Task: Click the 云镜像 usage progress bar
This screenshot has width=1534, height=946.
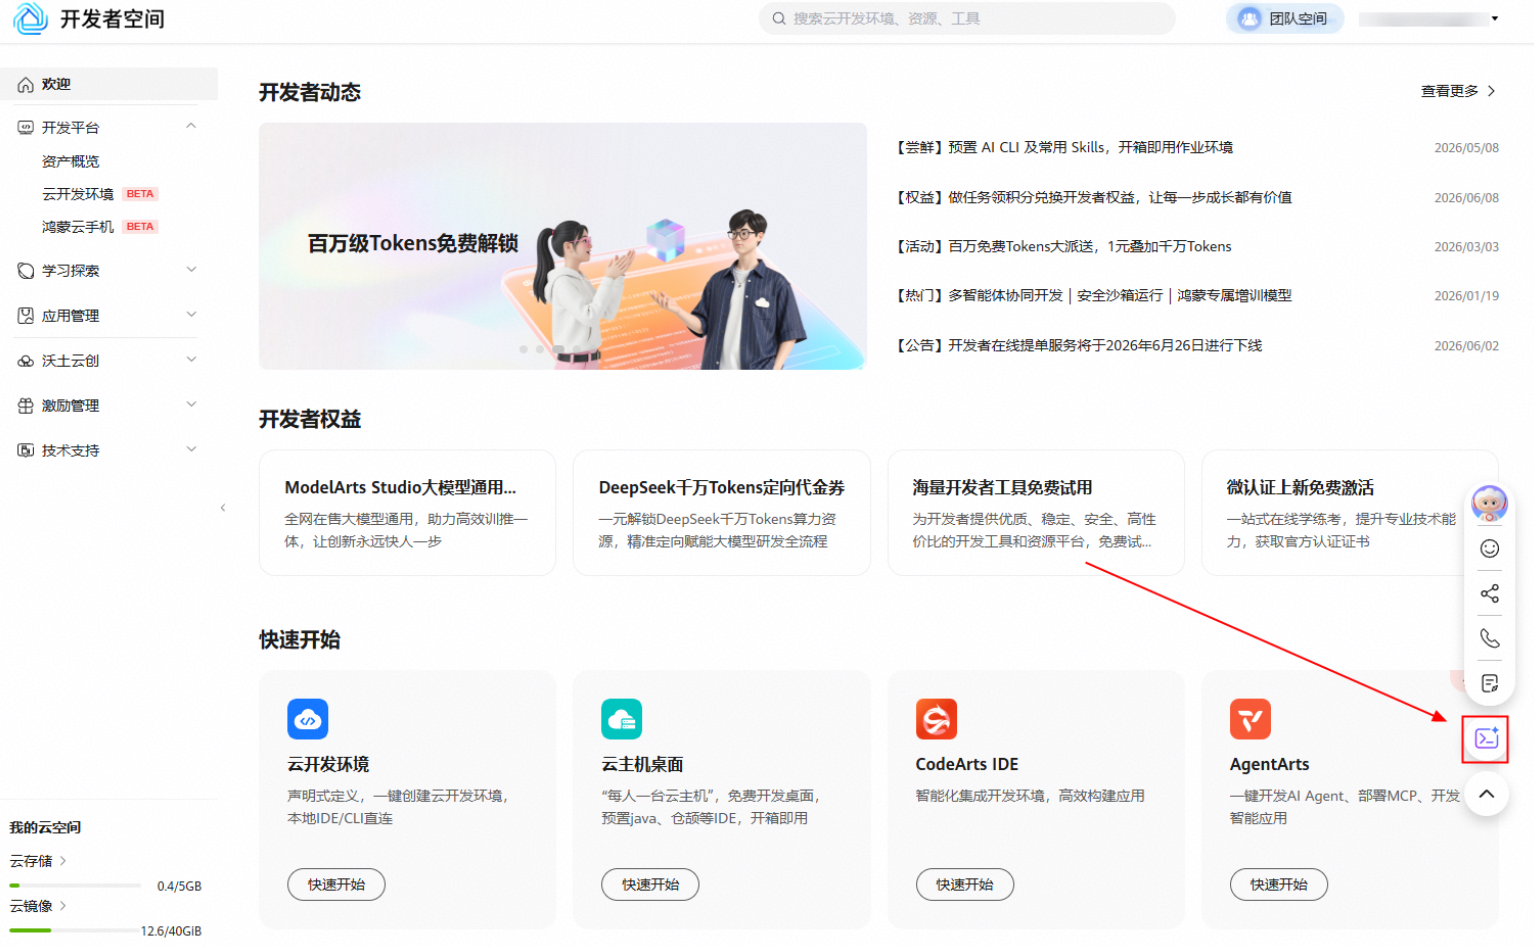Action: [75, 931]
